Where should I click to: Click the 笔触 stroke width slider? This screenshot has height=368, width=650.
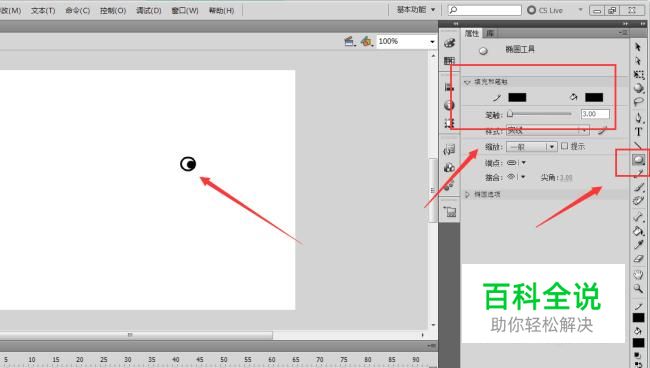point(540,114)
